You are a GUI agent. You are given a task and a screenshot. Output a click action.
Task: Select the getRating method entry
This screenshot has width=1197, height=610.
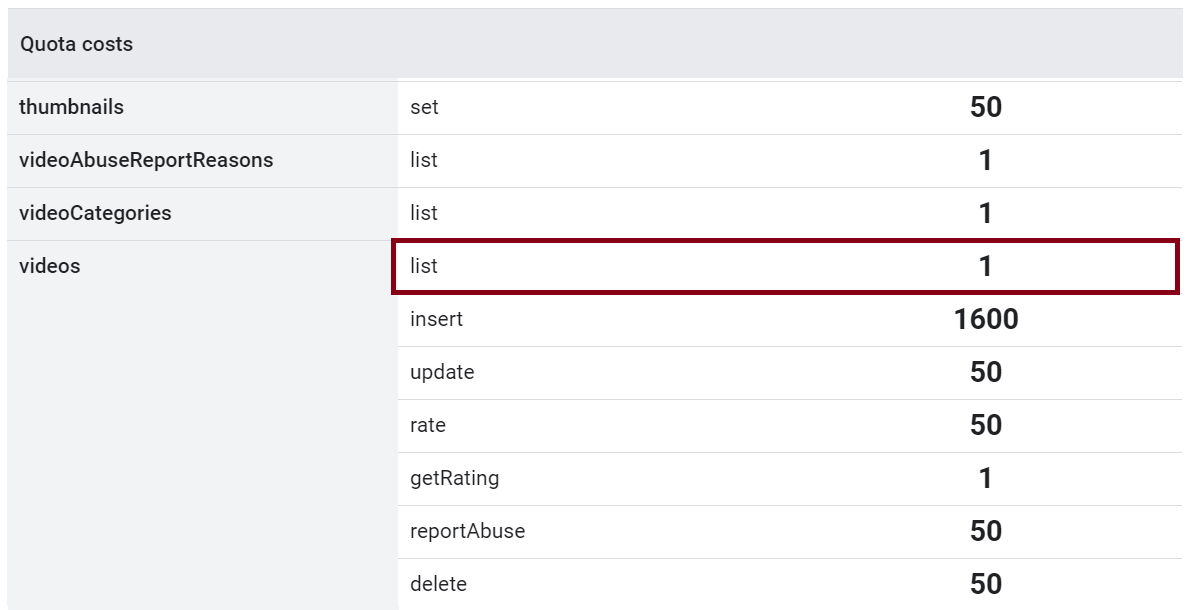click(x=454, y=478)
